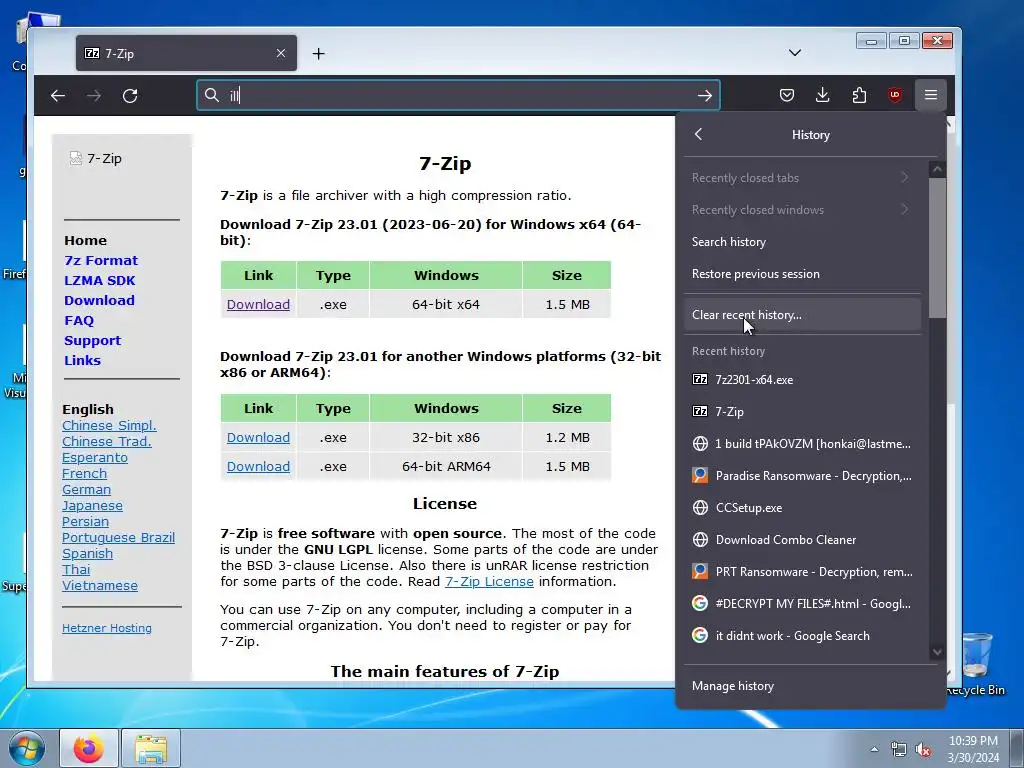Download the 32-bit x86 .exe

(x=258, y=438)
